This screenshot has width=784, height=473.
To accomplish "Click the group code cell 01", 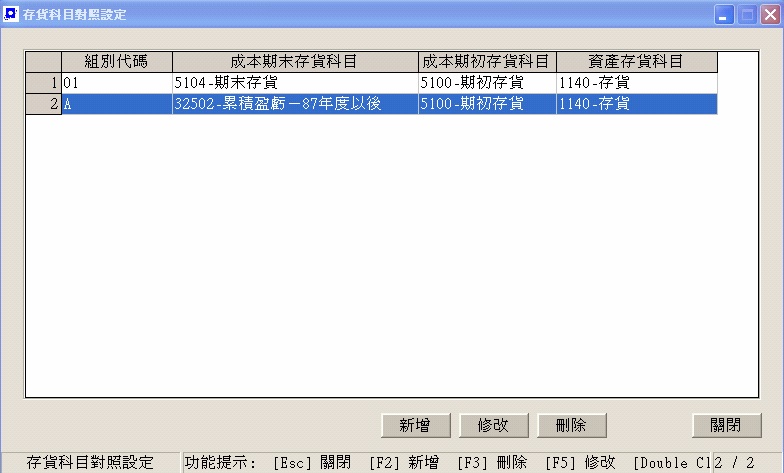I will coord(117,83).
